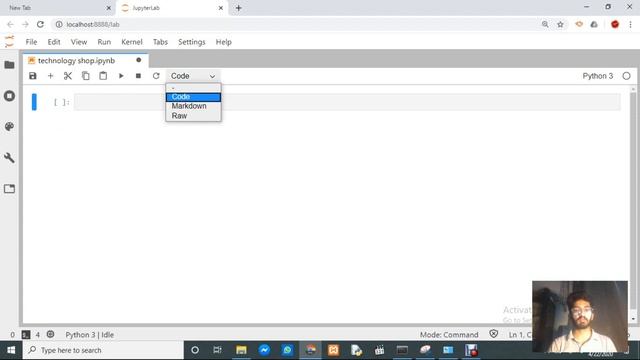Open Task View on the taskbar

pos(218,350)
